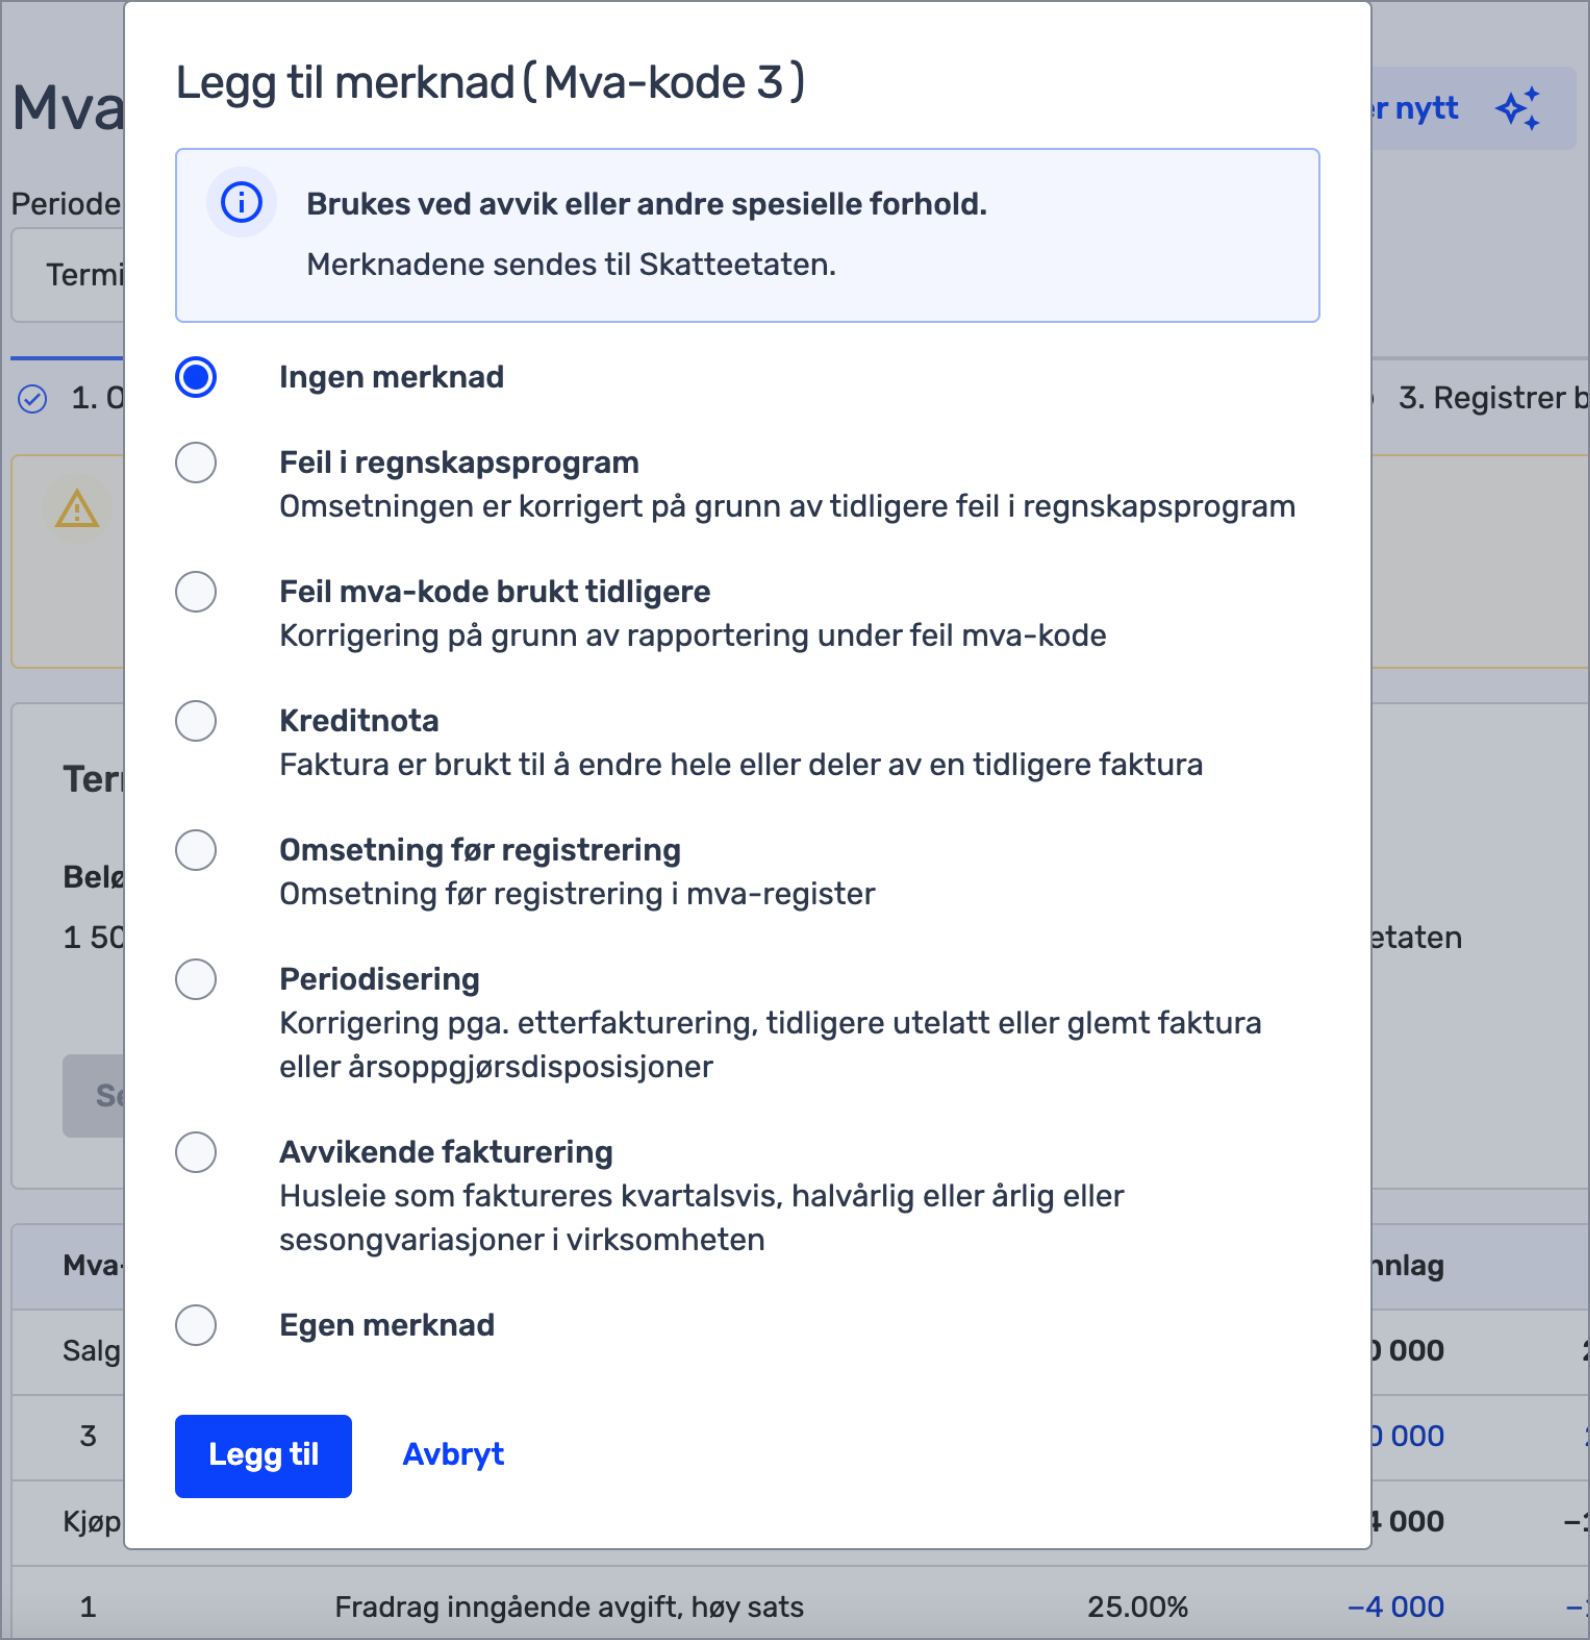This screenshot has height=1640, width=1590.
Task: Open the '3. Registrer' step tab
Action: click(1491, 398)
